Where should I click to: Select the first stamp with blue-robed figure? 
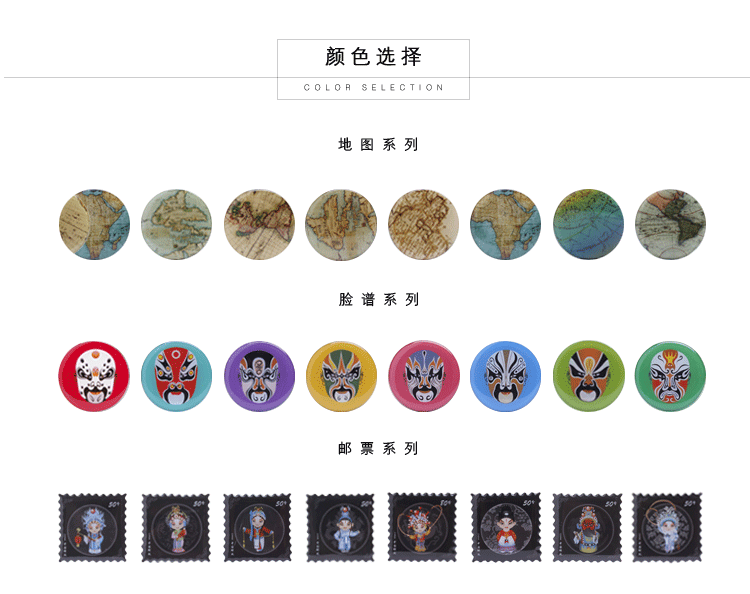(92, 528)
